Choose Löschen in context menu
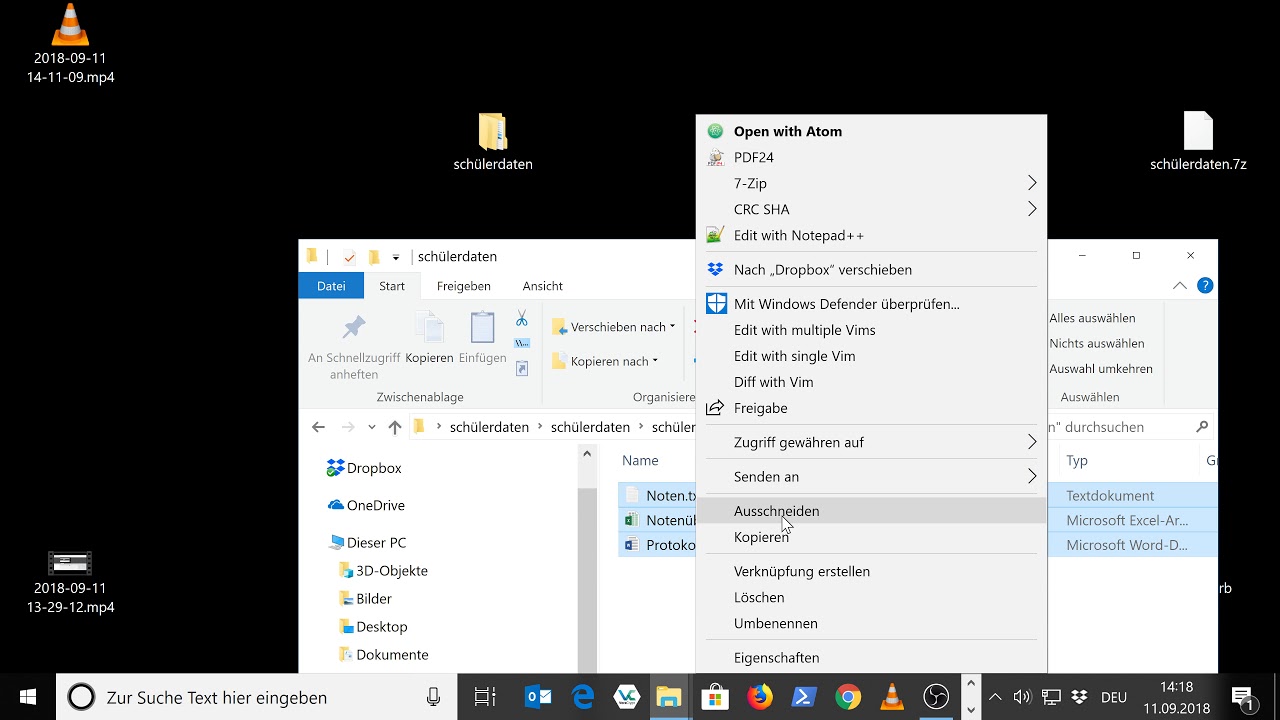This screenshot has width=1280, height=720. pos(871,597)
